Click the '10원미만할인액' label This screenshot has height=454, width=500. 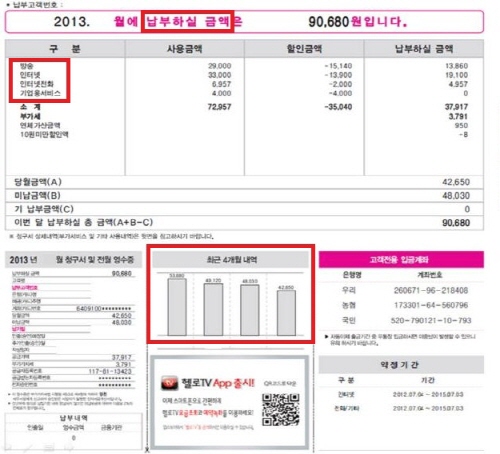44,134
